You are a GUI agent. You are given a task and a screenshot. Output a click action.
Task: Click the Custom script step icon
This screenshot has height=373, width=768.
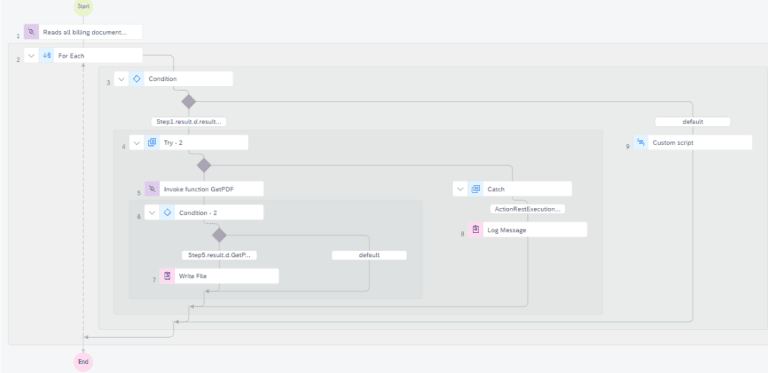click(641, 142)
